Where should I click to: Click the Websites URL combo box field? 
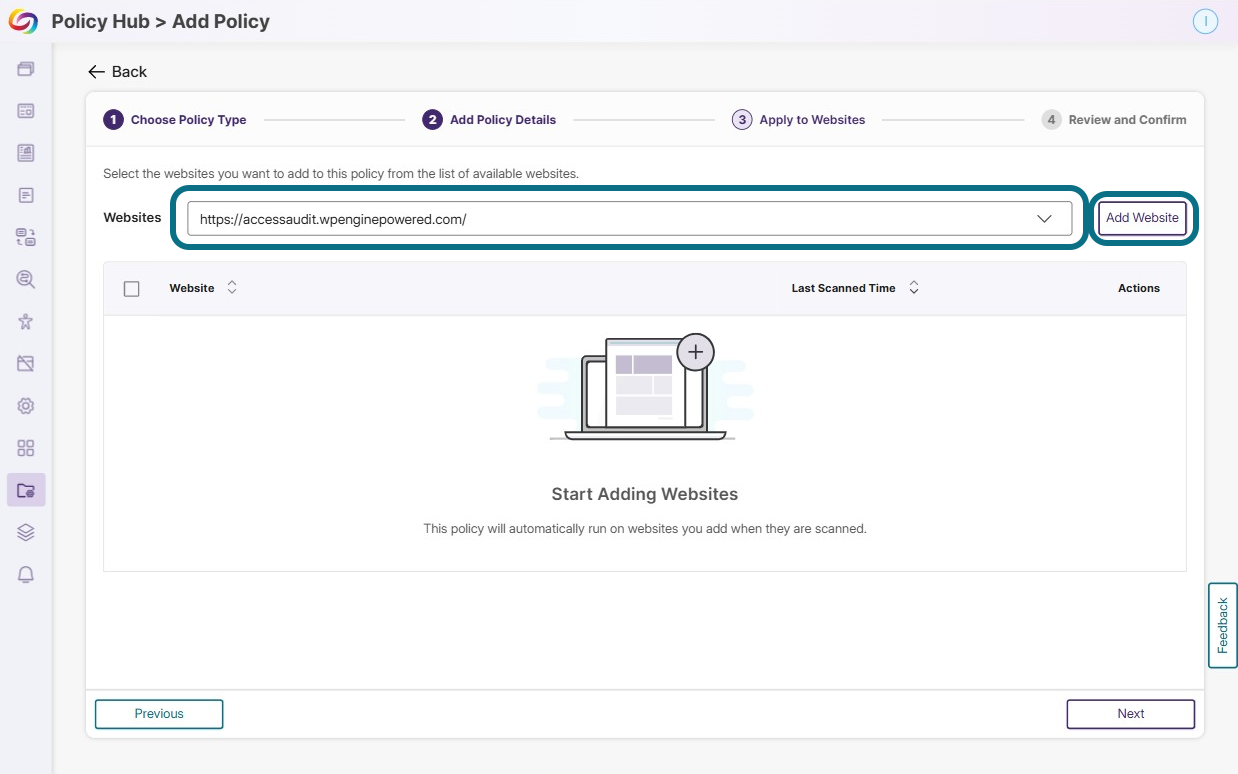click(630, 219)
